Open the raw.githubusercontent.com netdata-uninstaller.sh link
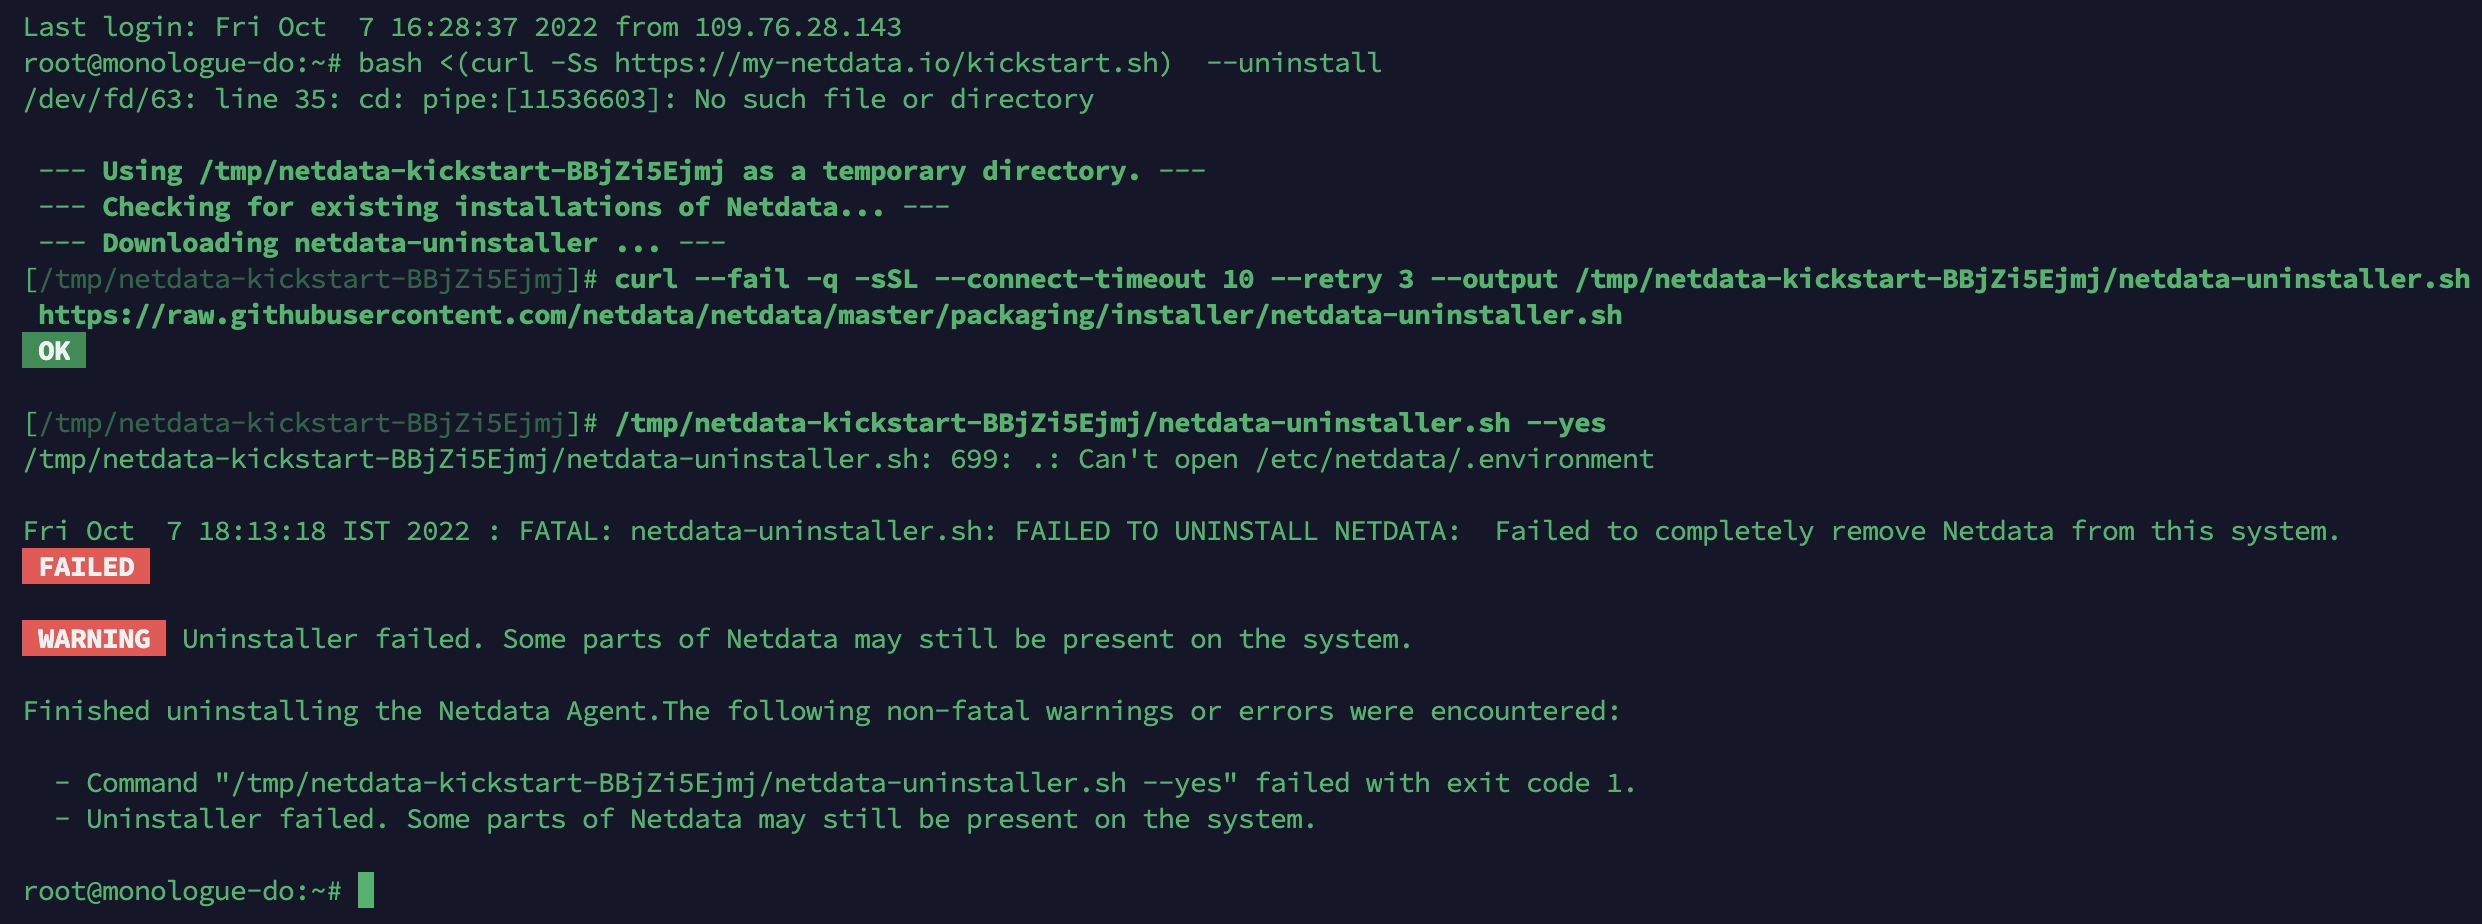Image resolution: width=2482 pixels, height=924 pixels. (x=830, y=315)
